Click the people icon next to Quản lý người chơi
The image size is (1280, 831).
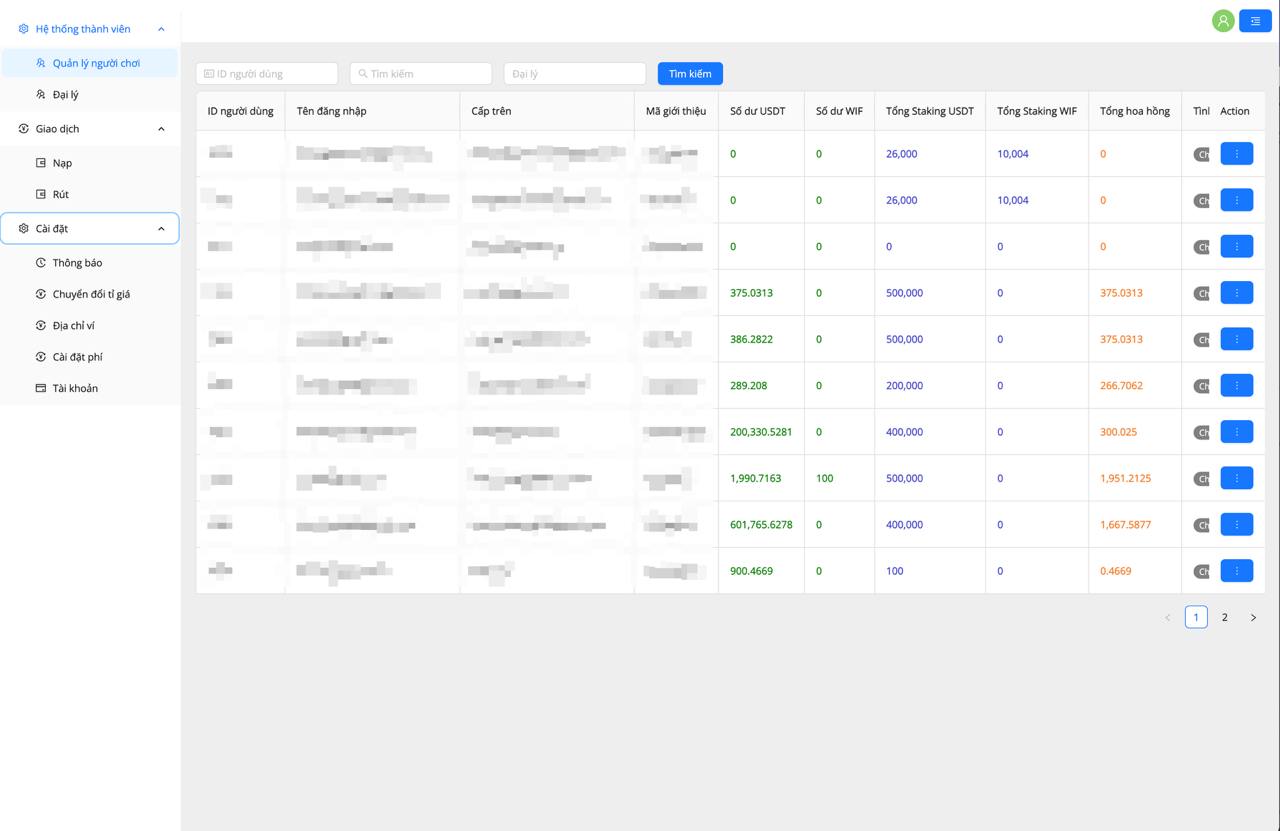point(41,63)
